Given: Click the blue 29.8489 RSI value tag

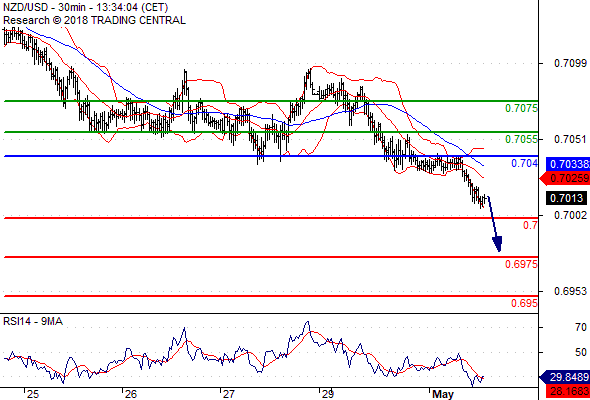Looking at the screenshot, I should (565, 377).
